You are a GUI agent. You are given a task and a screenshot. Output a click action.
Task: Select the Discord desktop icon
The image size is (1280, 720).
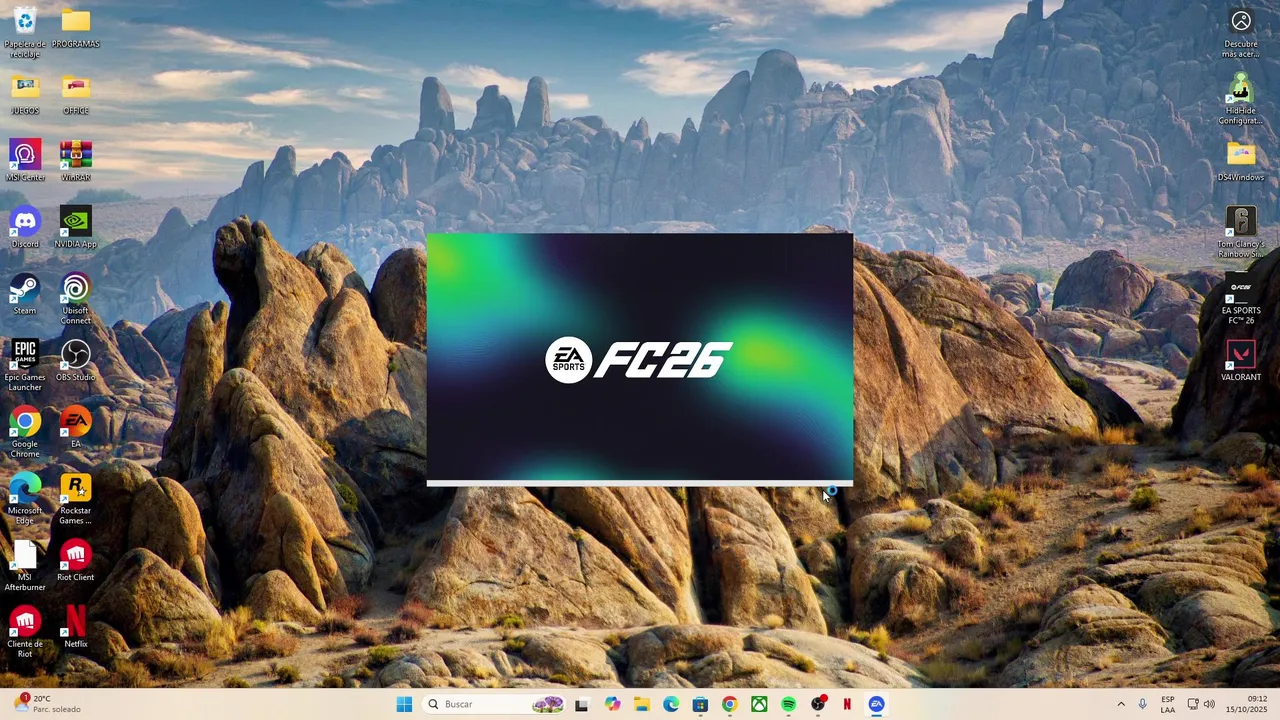click(x=25, y=228)
